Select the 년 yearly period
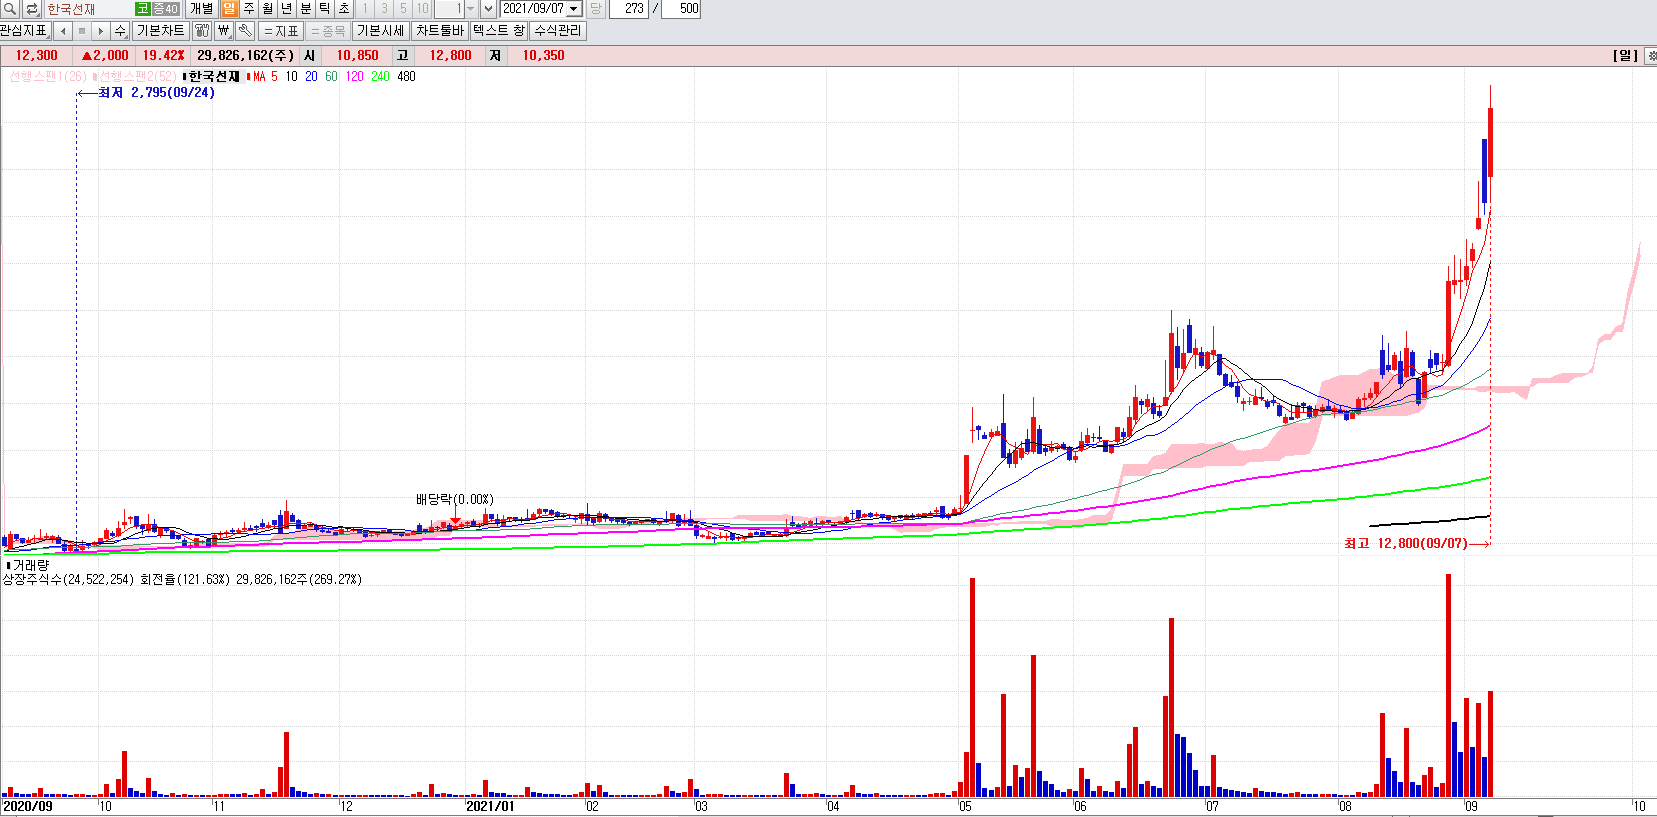The height and width of the screenshot is (817, 1657). pyautogui.click(x=287, y=9)
